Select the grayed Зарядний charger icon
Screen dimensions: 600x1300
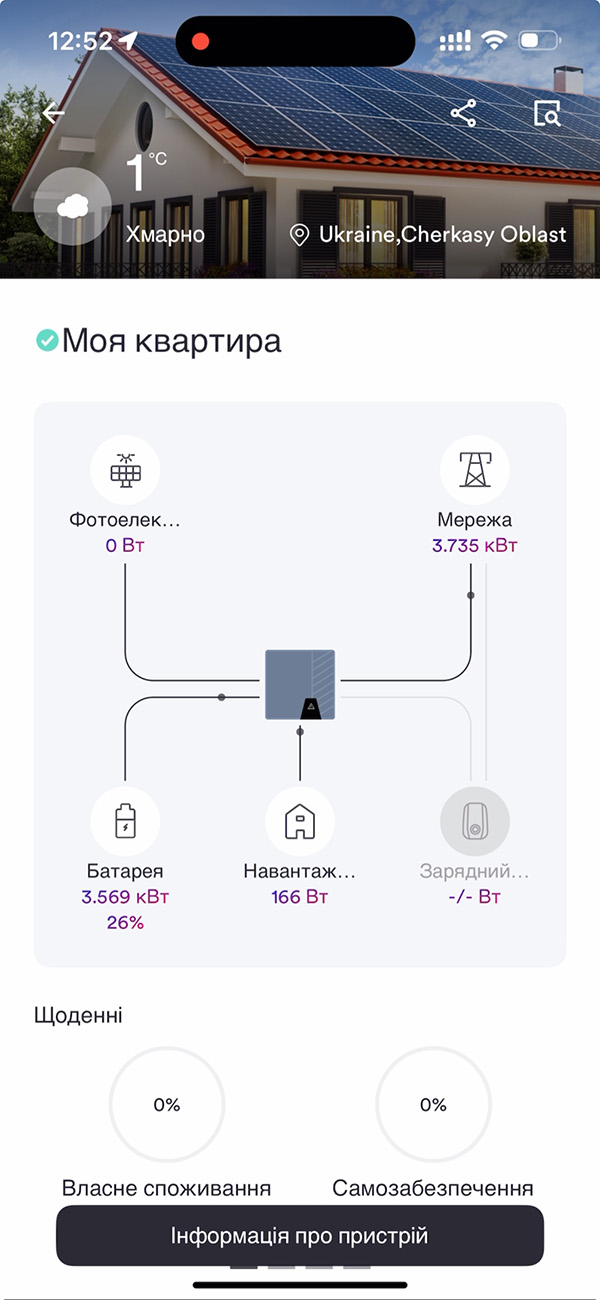474,819
